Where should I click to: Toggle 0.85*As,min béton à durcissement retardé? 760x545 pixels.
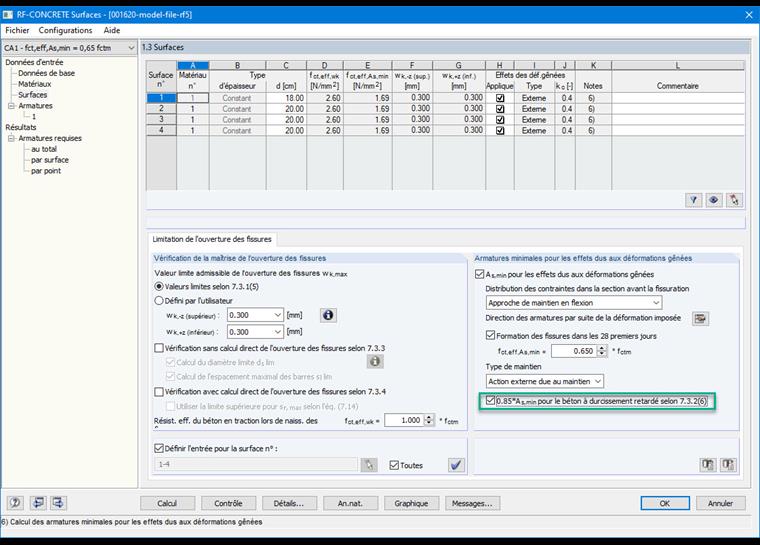pos(490,401)
